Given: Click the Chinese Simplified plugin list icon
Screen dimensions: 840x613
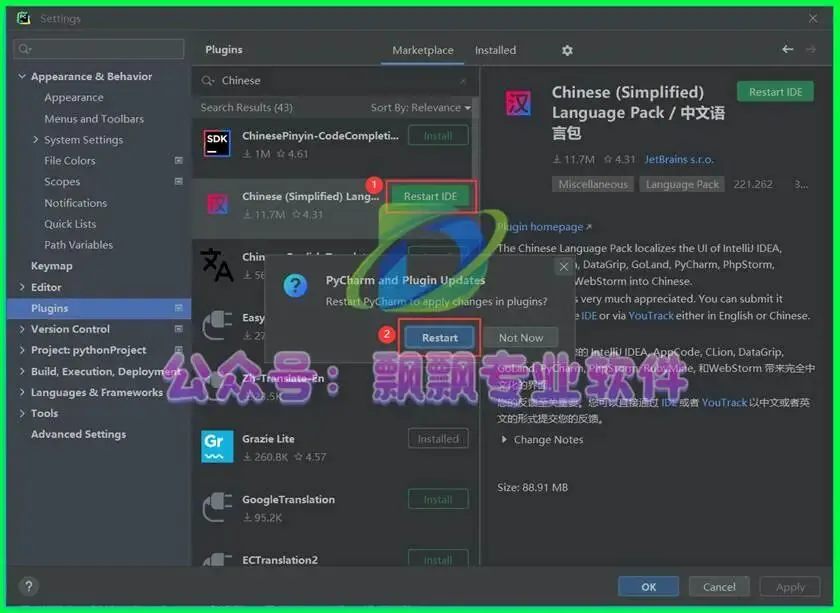Looking at the screenshot, I should (218, 204).
